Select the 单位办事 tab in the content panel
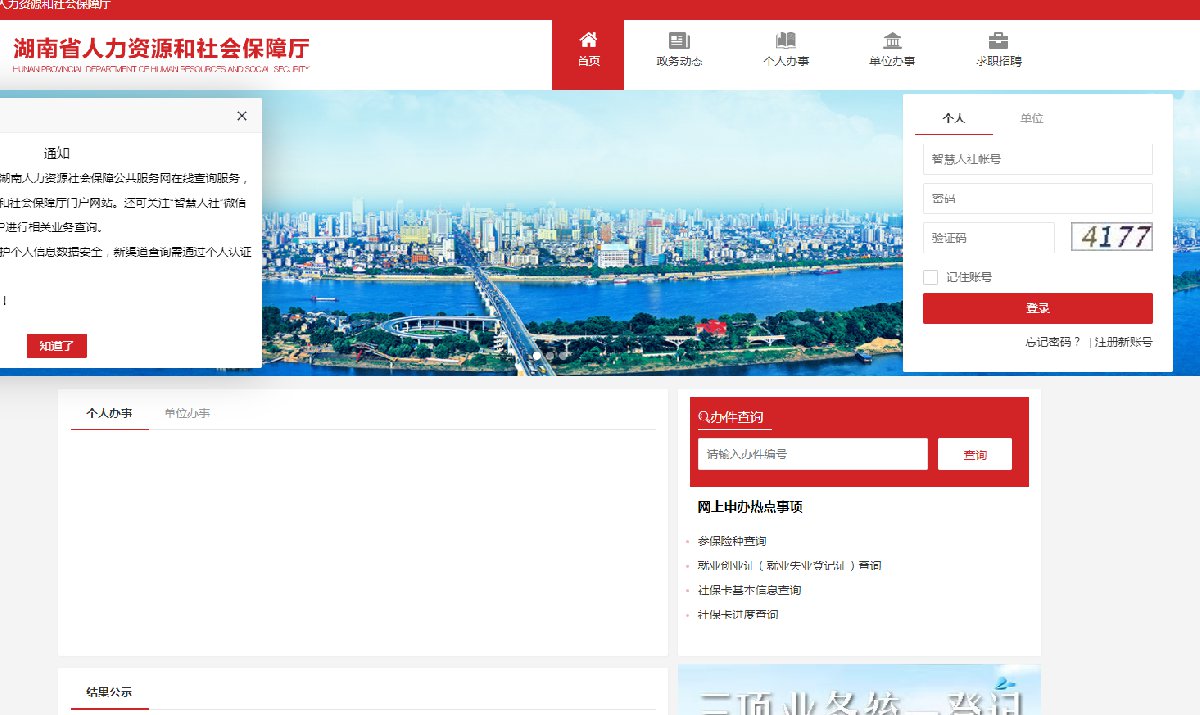Image resolution: width=1200 pixels, height=715 pixels. point(187,413)
